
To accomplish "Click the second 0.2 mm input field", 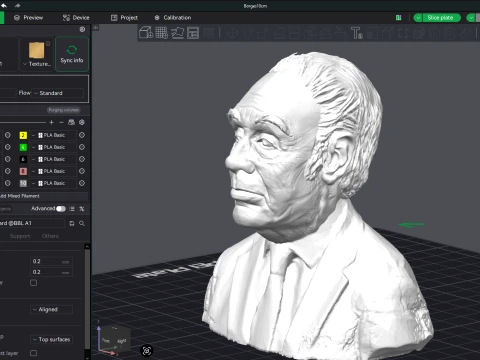I will 51,272.
